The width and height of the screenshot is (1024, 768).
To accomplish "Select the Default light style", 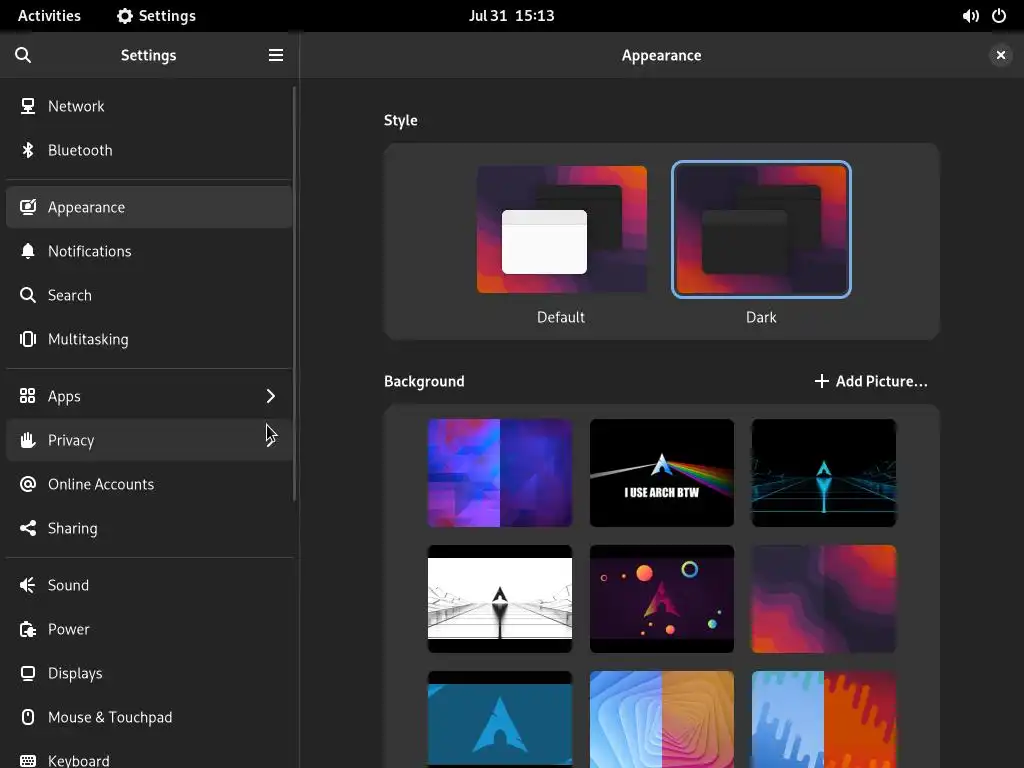I will (562, 229).
